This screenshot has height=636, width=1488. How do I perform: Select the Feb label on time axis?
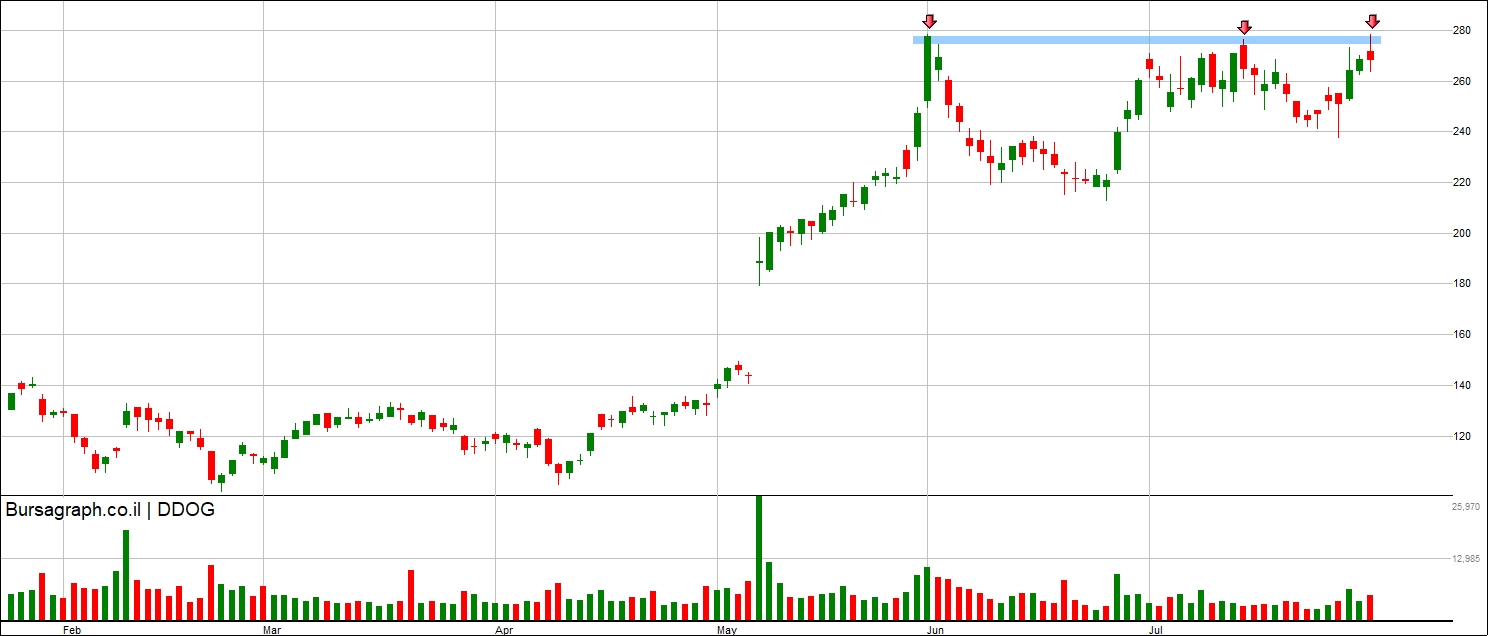[71, 630]
